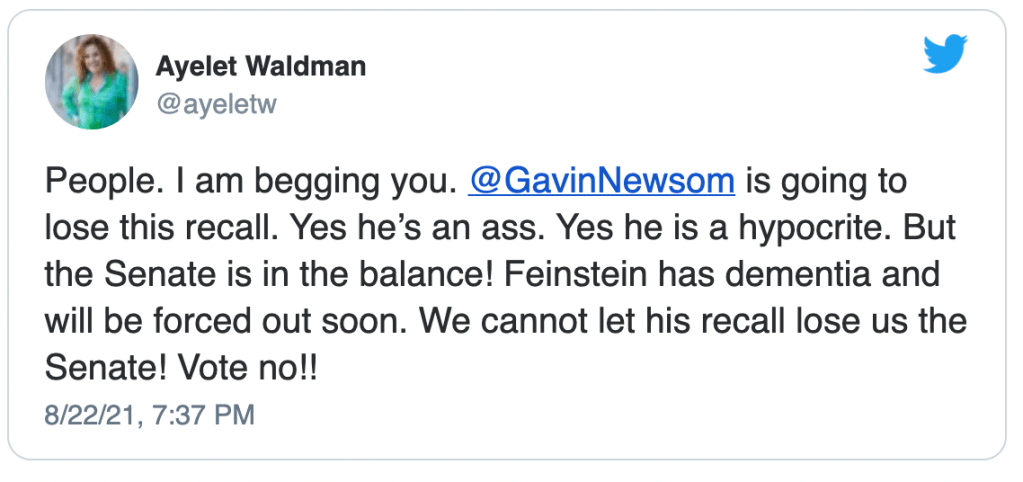The image size is (1023, 482).
Task: Follow the @GavinNewsom mention link
Action: (601, 181)
